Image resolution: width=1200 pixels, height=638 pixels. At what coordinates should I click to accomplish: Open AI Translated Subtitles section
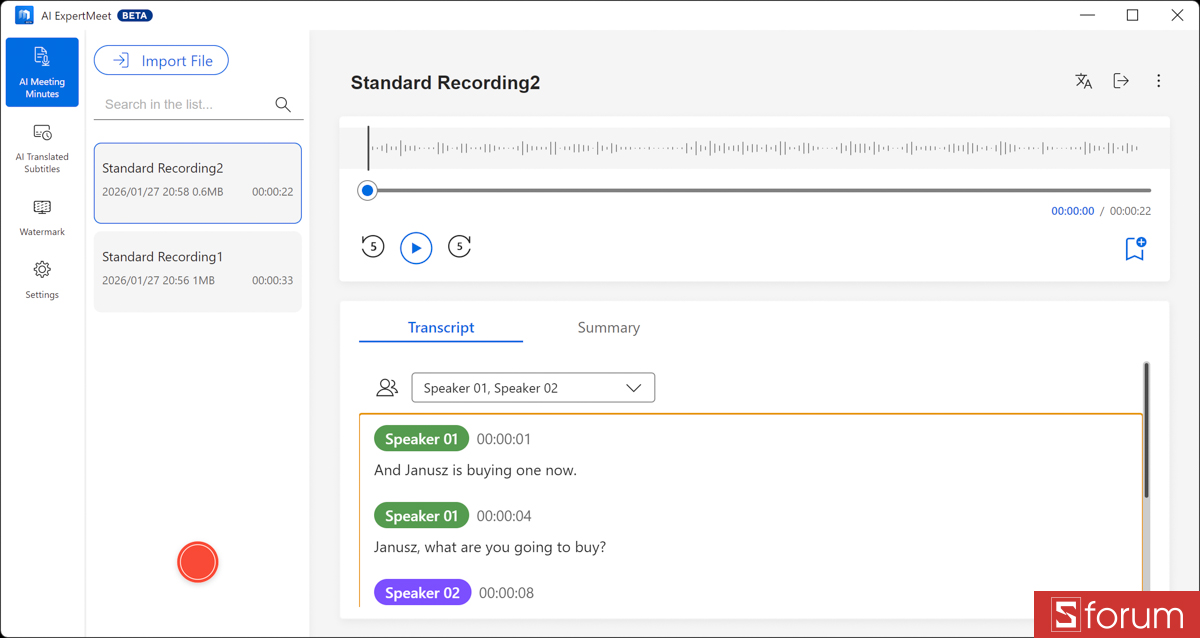click(42, 147)
